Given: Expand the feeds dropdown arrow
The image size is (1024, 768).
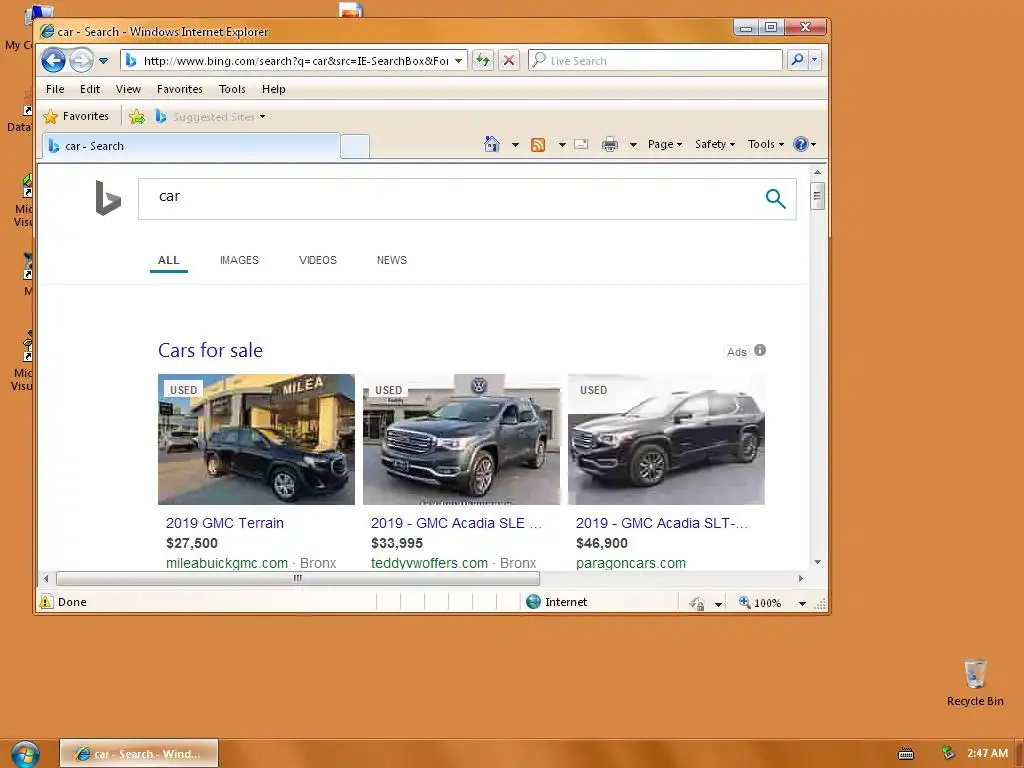Looking at the screenshot, I should click(562, 145).
